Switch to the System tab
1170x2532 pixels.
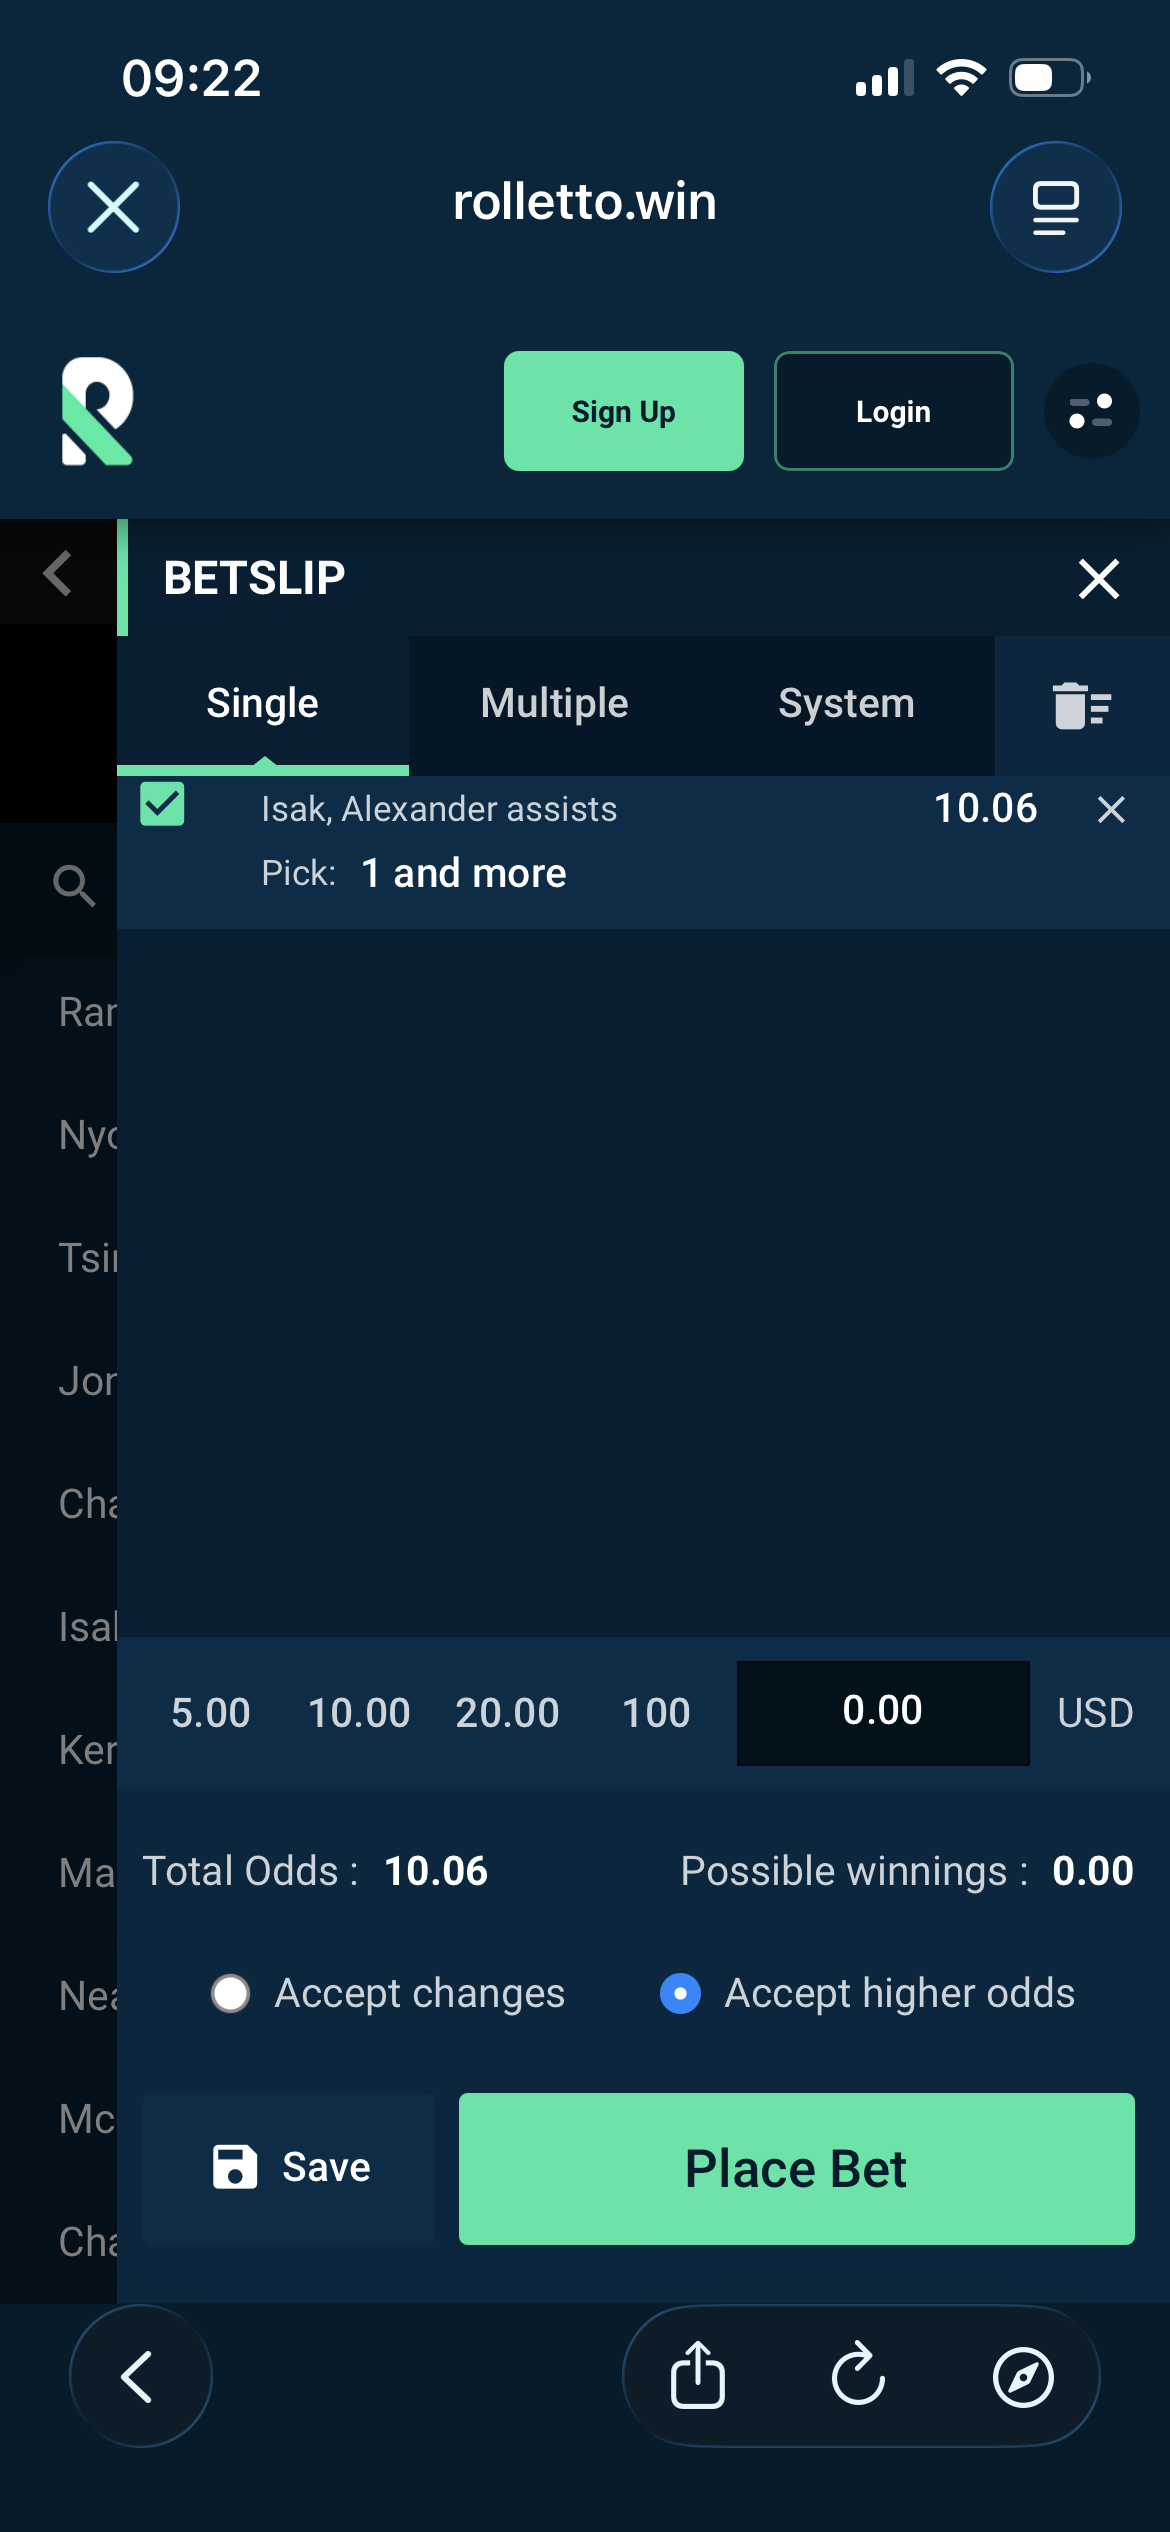846,704
